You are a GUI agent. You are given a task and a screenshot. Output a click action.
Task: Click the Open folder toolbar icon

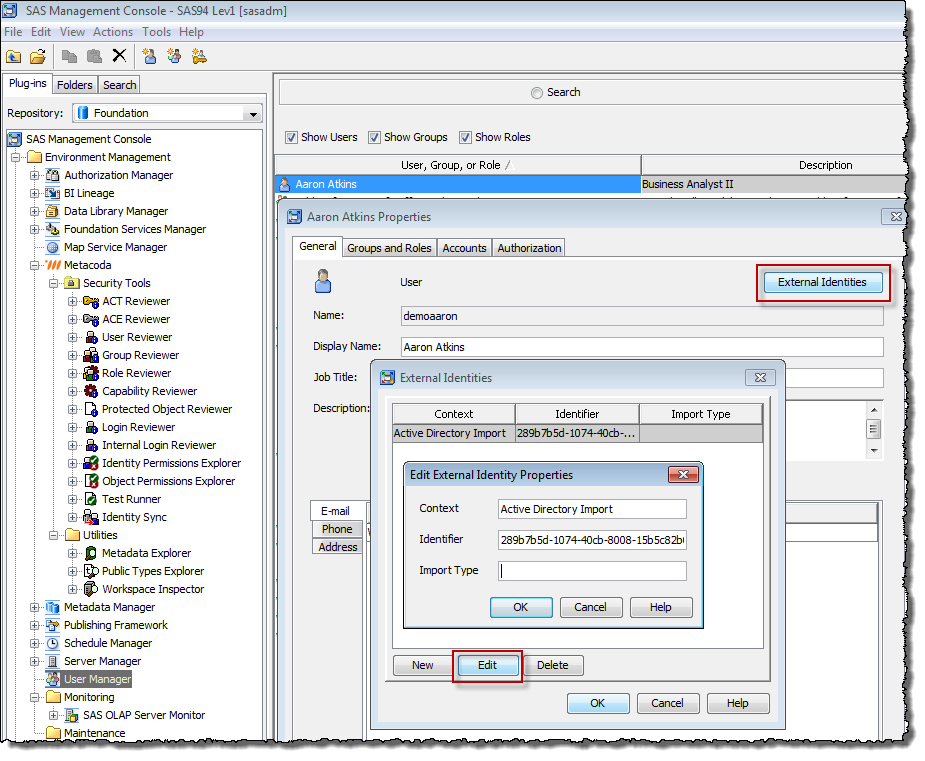pyautogui.click(x=38, y=57)
